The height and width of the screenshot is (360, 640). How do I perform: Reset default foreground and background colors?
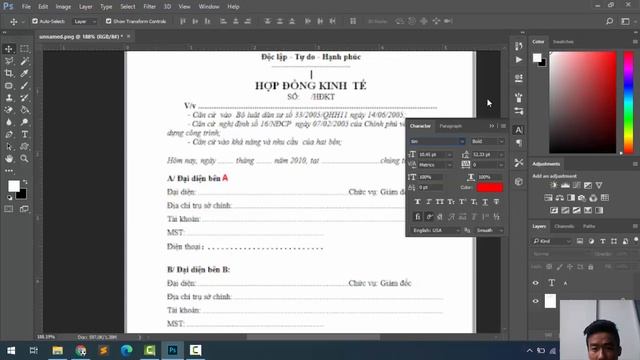coord(9,198)
